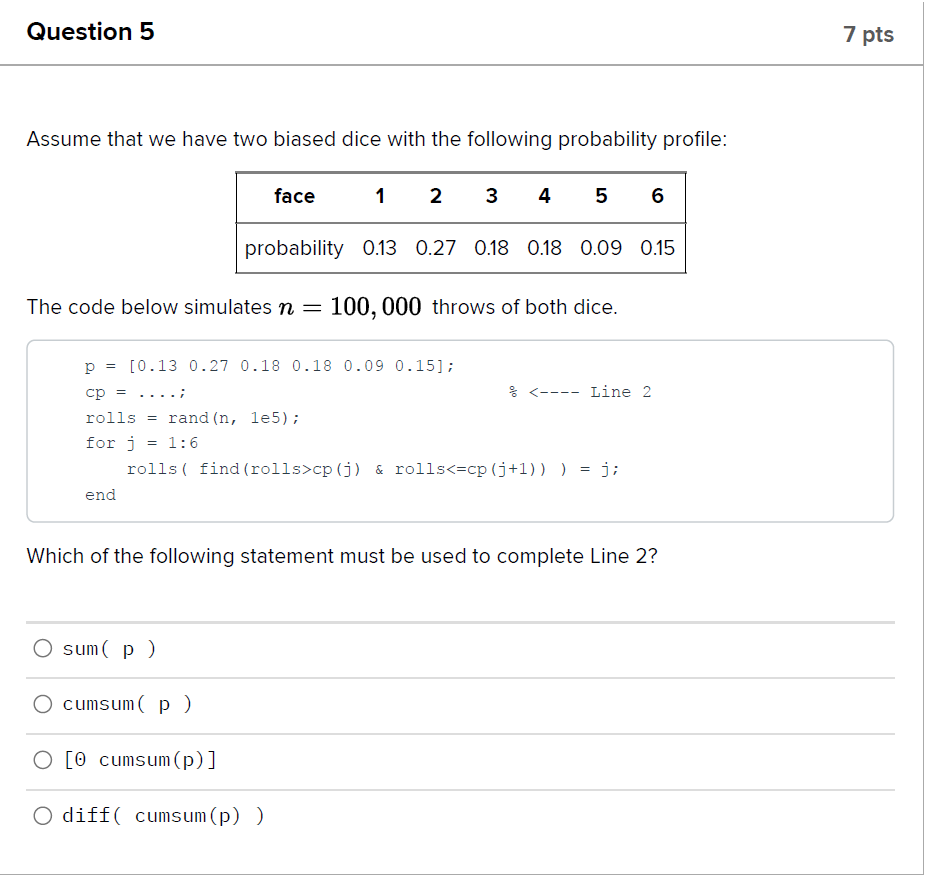This screenshot has height=878, width=925.
Task: Click the probability value 0.27 in the table
Action: click(436, 248)
